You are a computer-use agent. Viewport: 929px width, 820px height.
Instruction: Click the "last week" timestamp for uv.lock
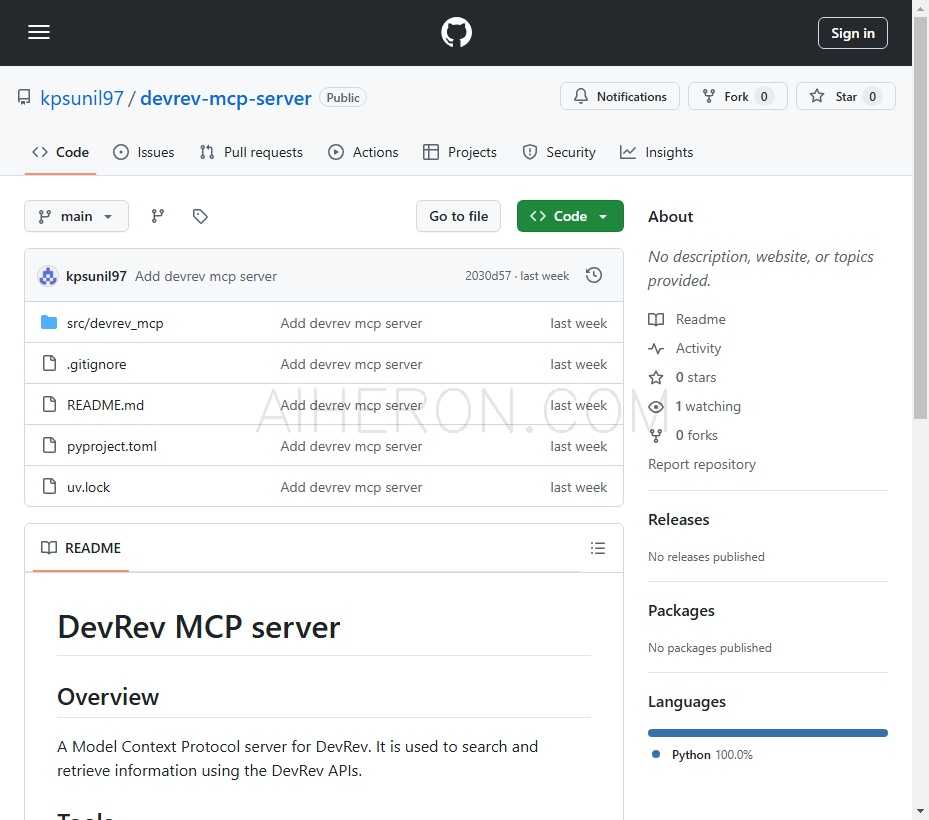click(x=578, y=487)
